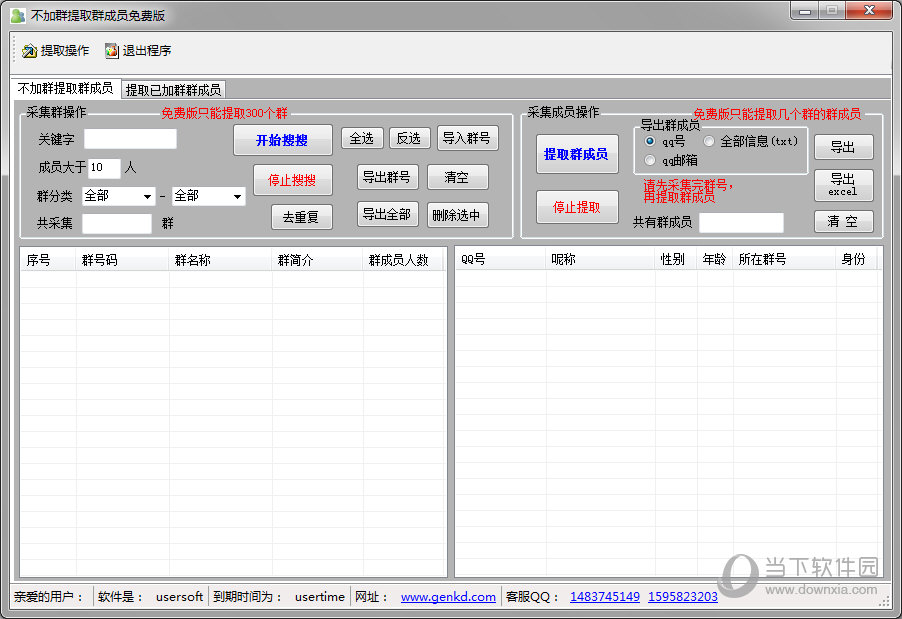Switch to 提取已加群群成员 tab
The width and height of the screenshot is (902, 619).
tap(173, 90)
